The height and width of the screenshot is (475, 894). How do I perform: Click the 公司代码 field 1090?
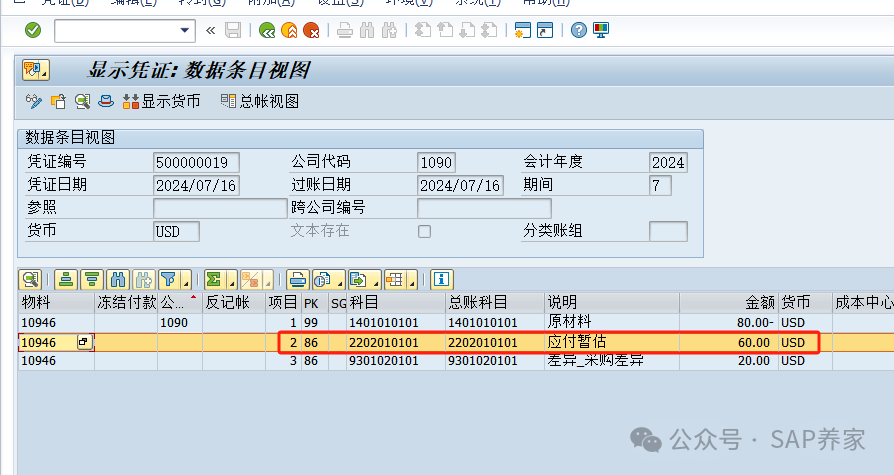tap(436, 163)
